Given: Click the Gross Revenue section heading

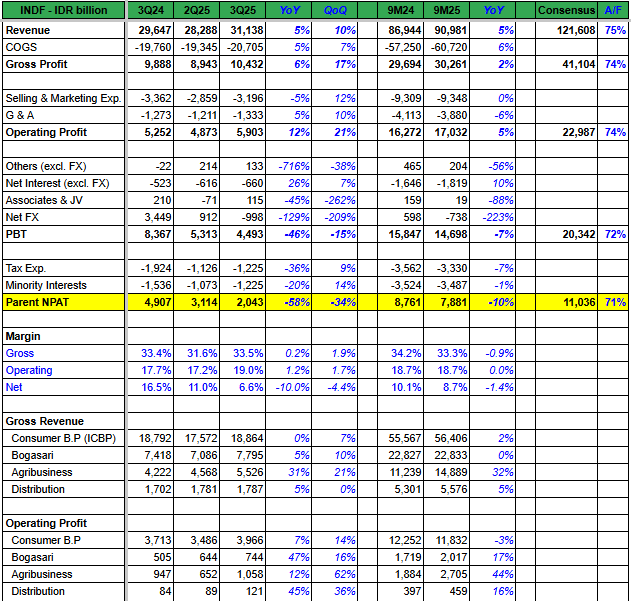Looking at the screenshot, I should (x=44, y=421).
